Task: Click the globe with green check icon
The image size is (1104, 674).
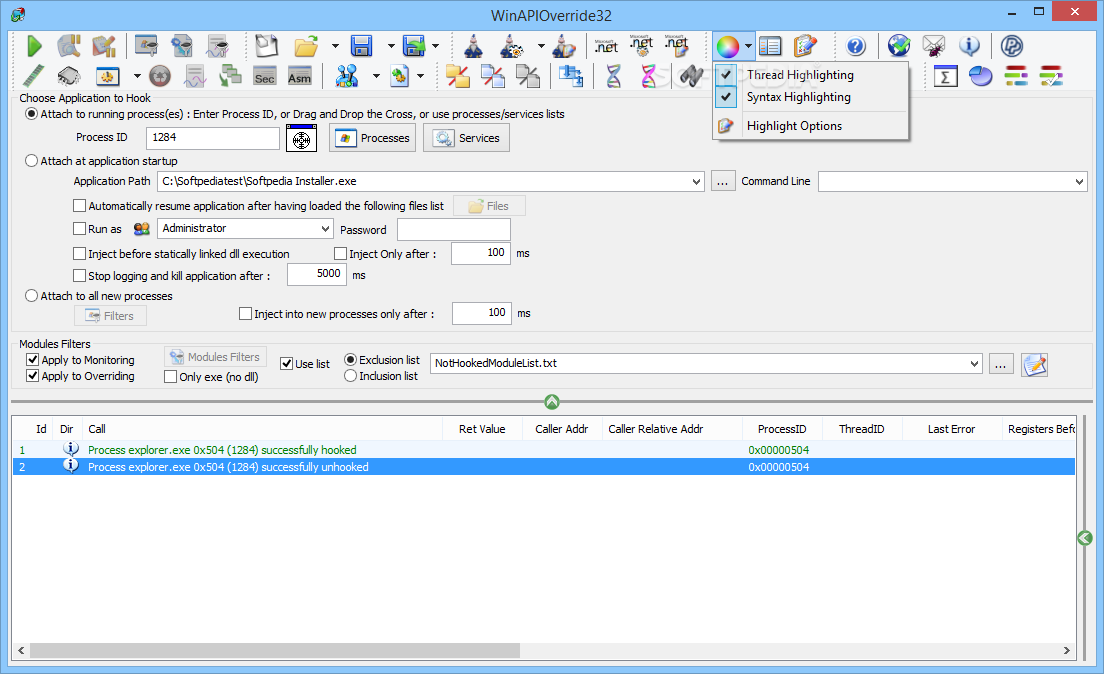Action: [899, 46]
